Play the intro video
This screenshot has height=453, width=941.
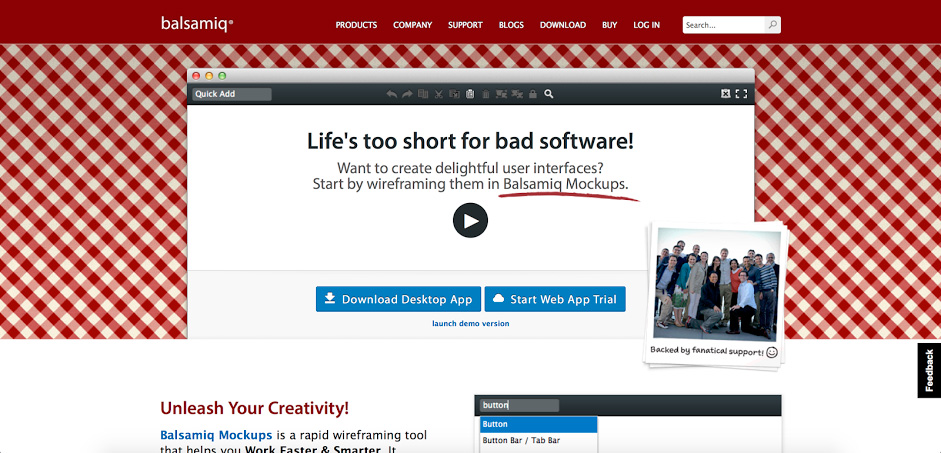(470, 220)
